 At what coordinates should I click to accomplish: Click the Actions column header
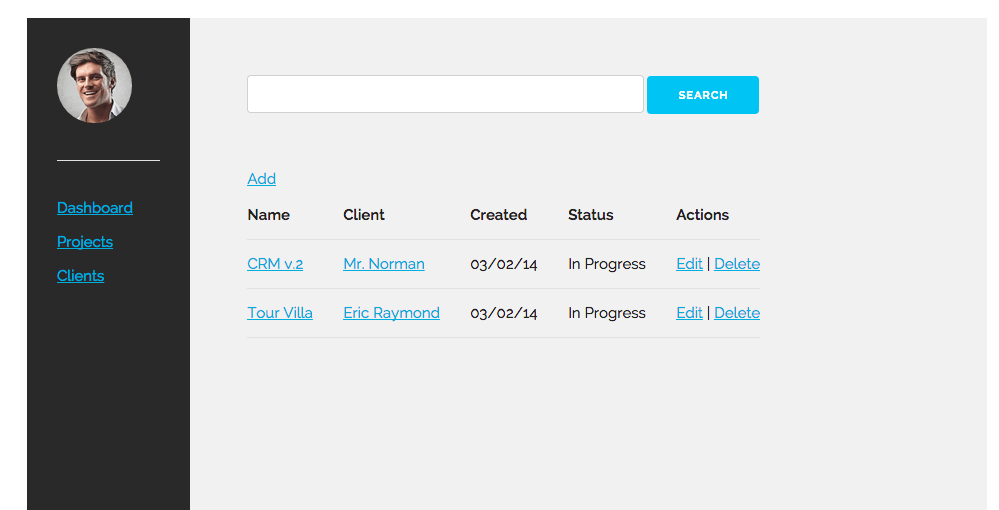pyautogui.click(x=702, y=215)
